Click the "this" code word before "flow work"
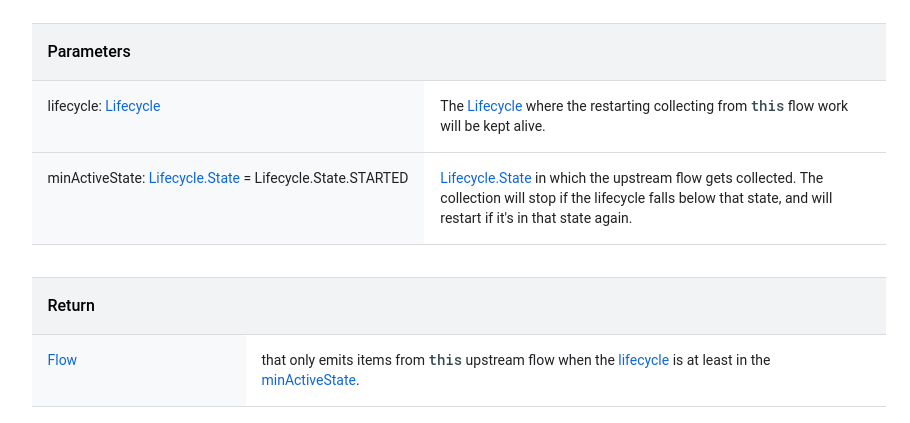 [x=767, y=106]
